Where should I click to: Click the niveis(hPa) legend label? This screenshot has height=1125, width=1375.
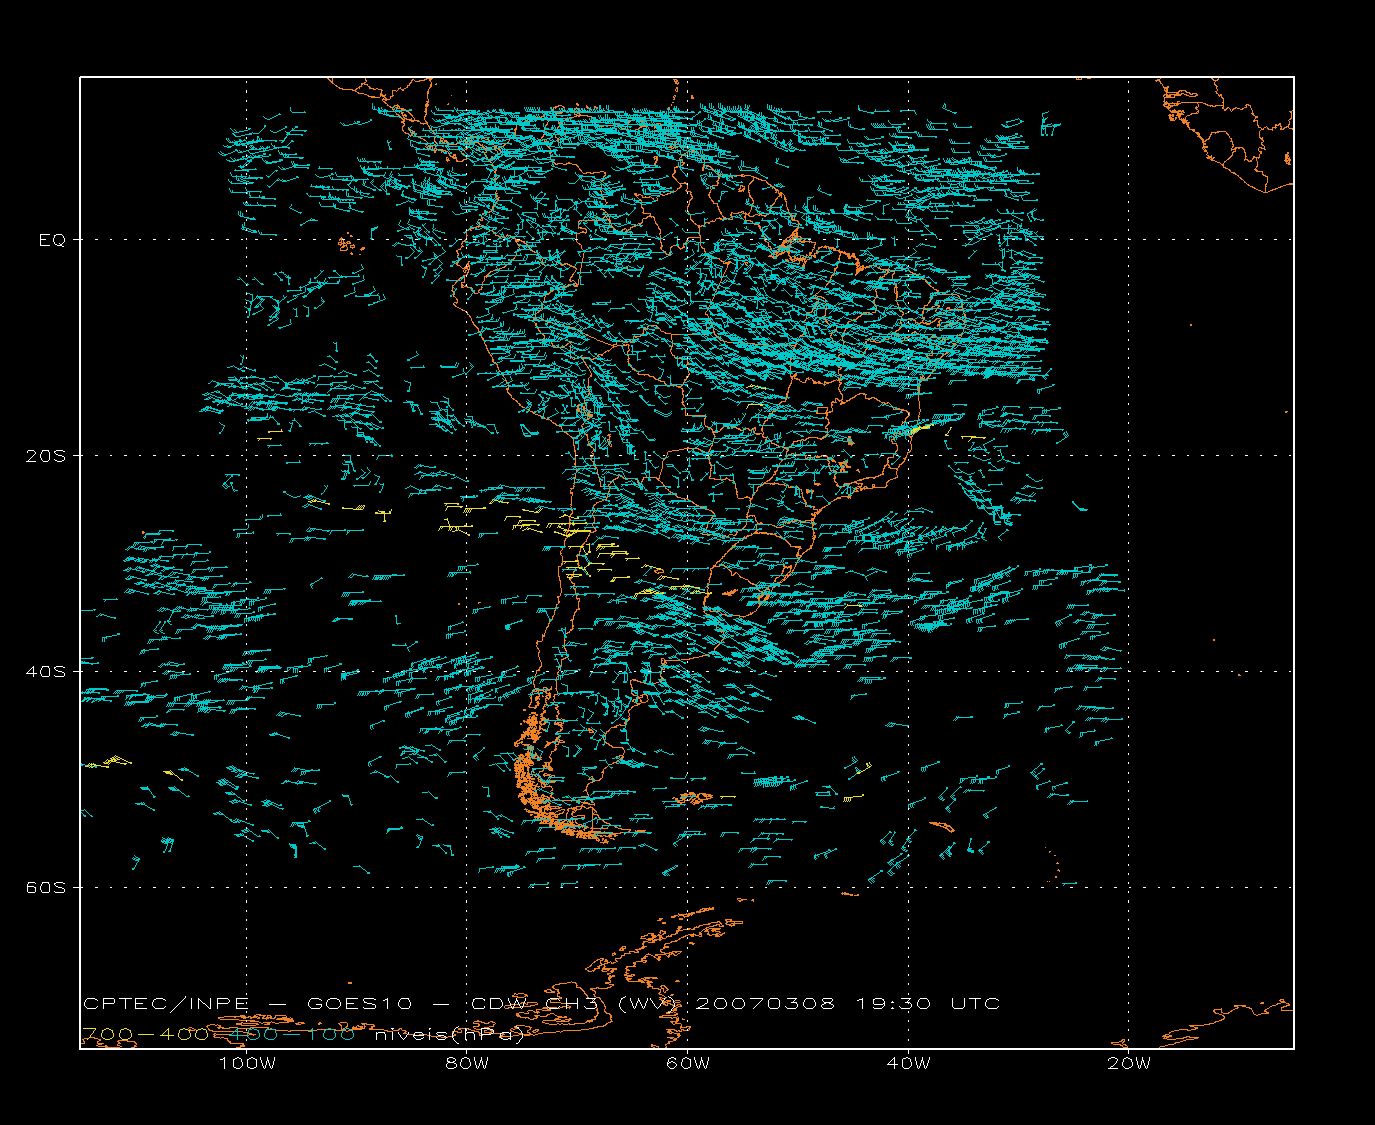pyautogui.click(x=449, y=1034)
